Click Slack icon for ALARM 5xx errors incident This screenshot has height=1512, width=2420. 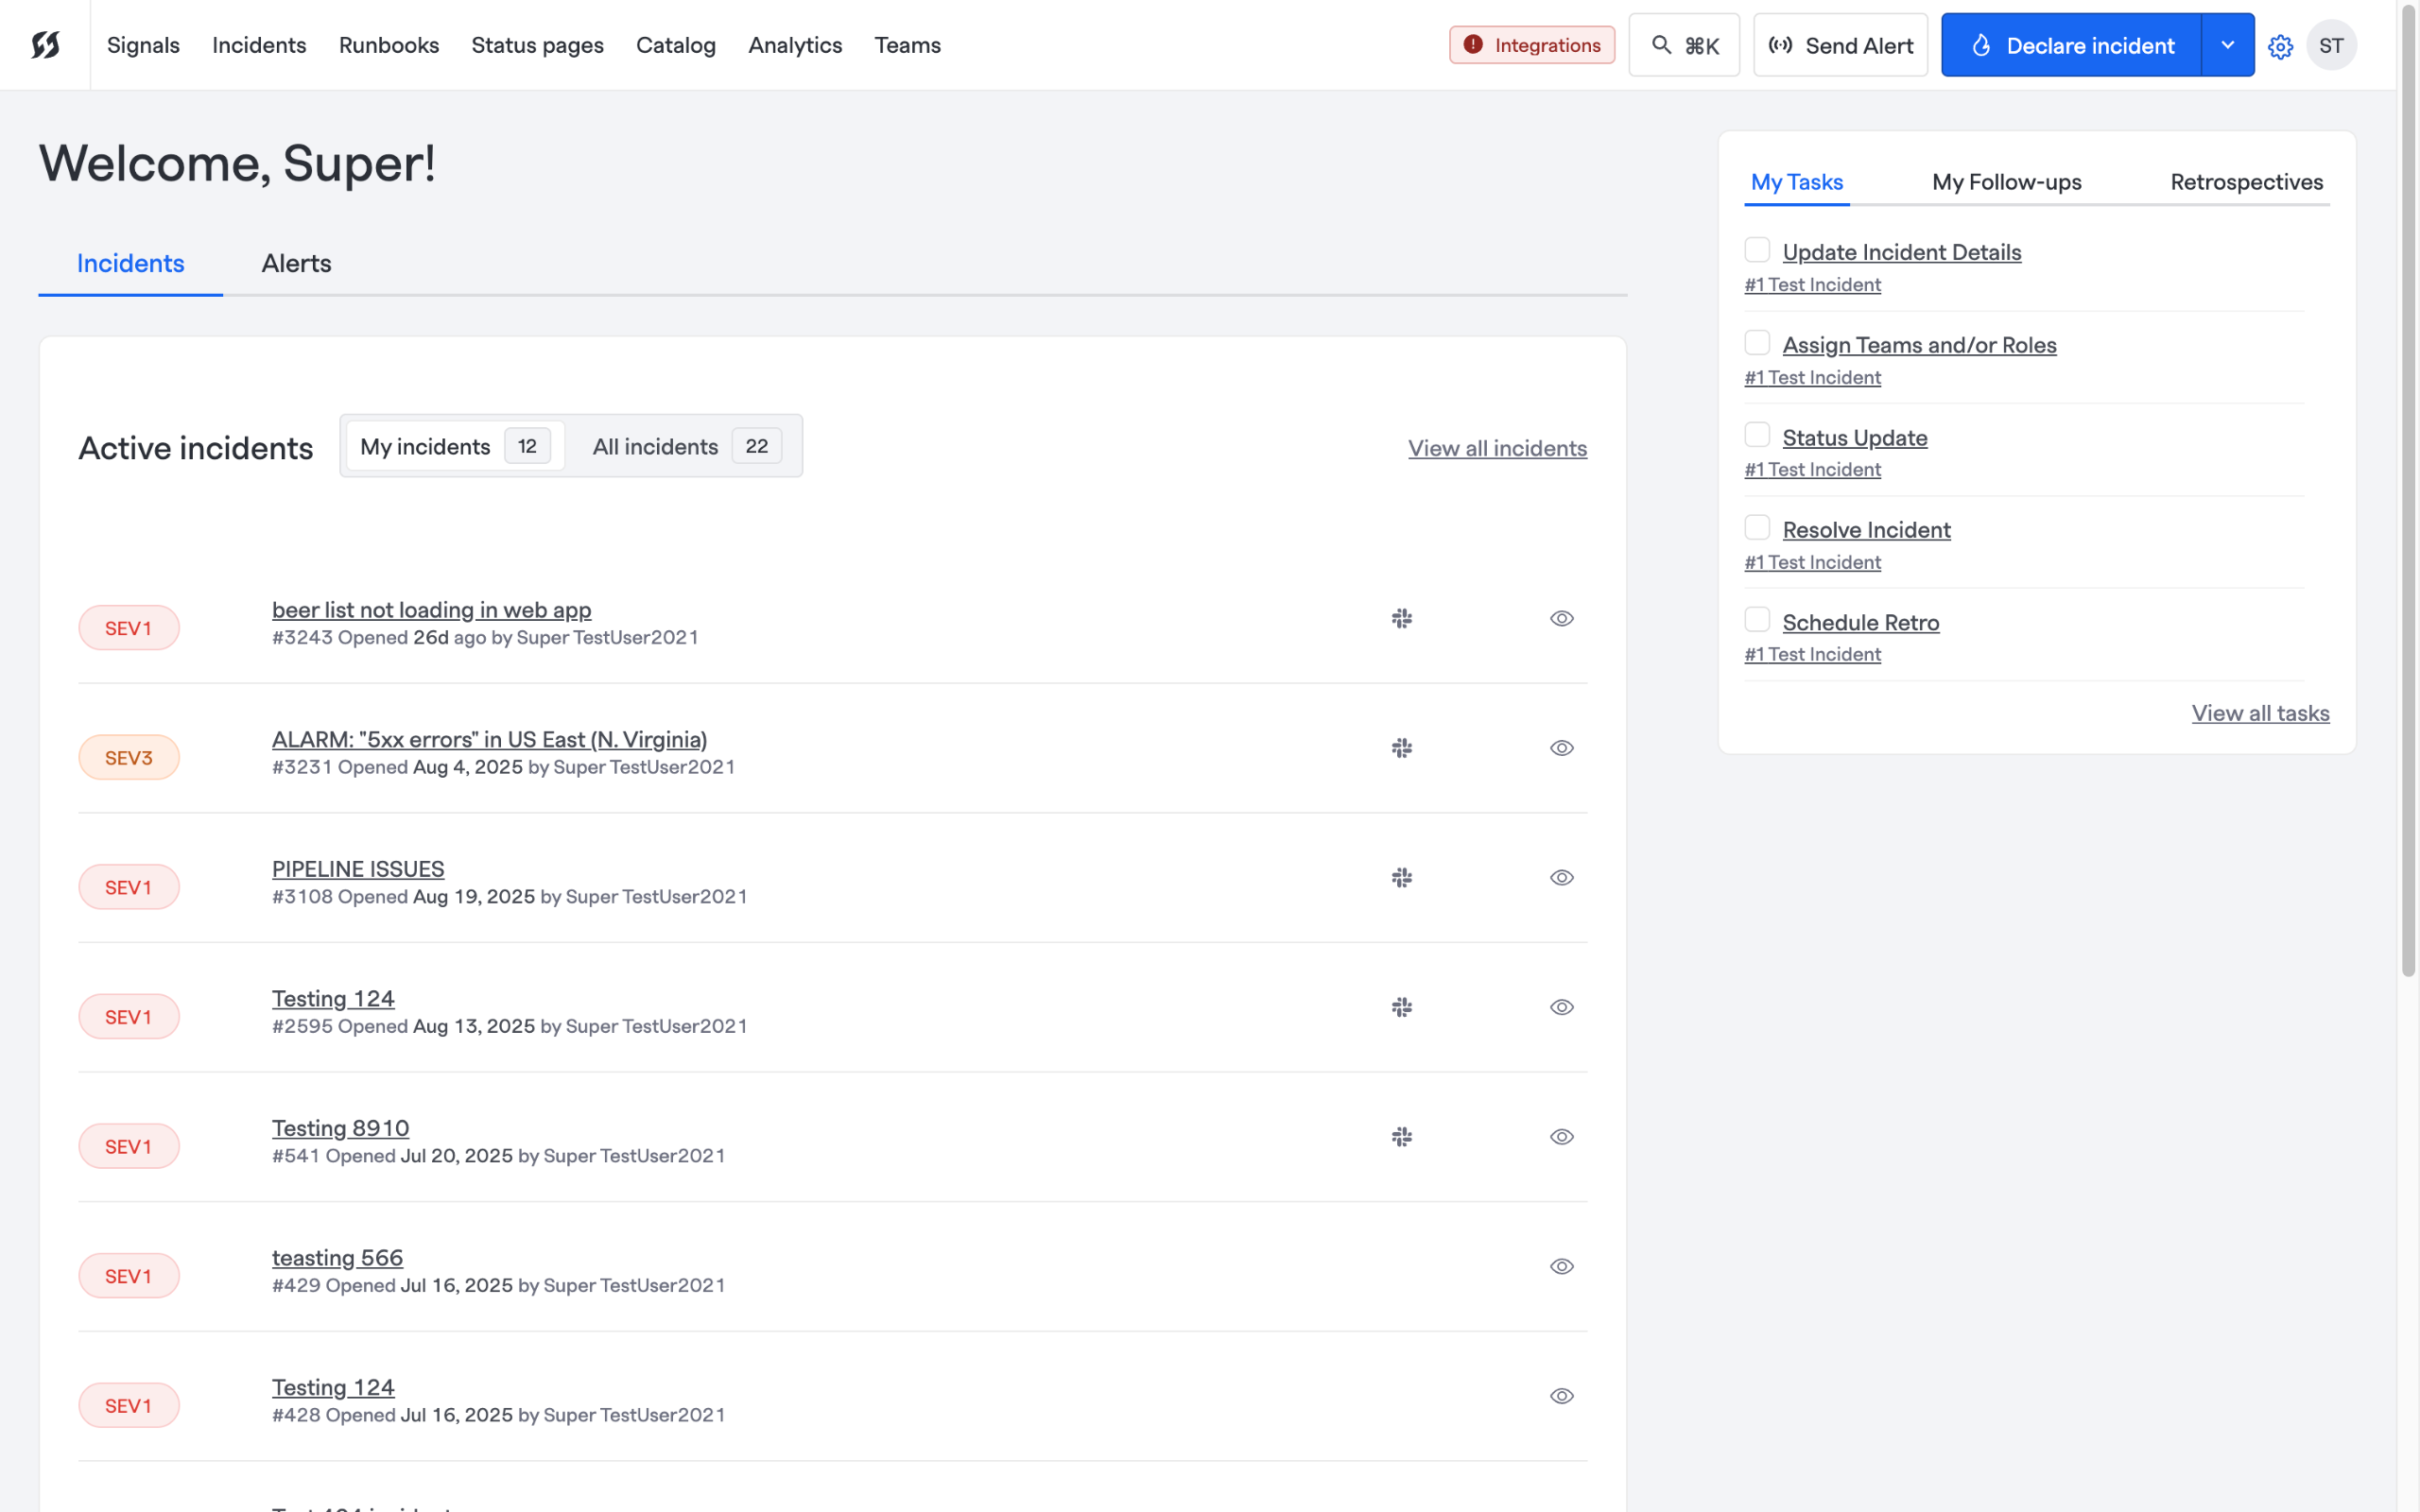coord(1402,748)
